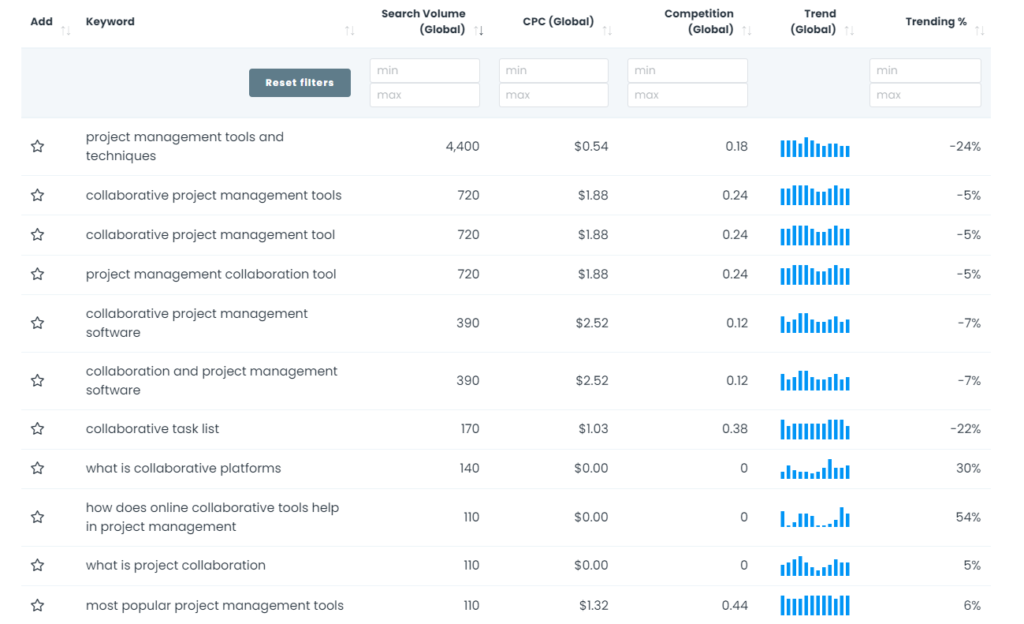Toggle the star for 'most popular project management tools'
Viewport: 1024px width, 624px height.
click(x=37, y=605)
